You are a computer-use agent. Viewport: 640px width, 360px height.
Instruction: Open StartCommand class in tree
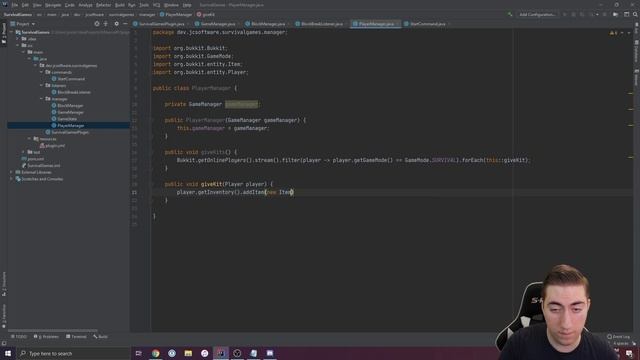(x=68, y=79)
